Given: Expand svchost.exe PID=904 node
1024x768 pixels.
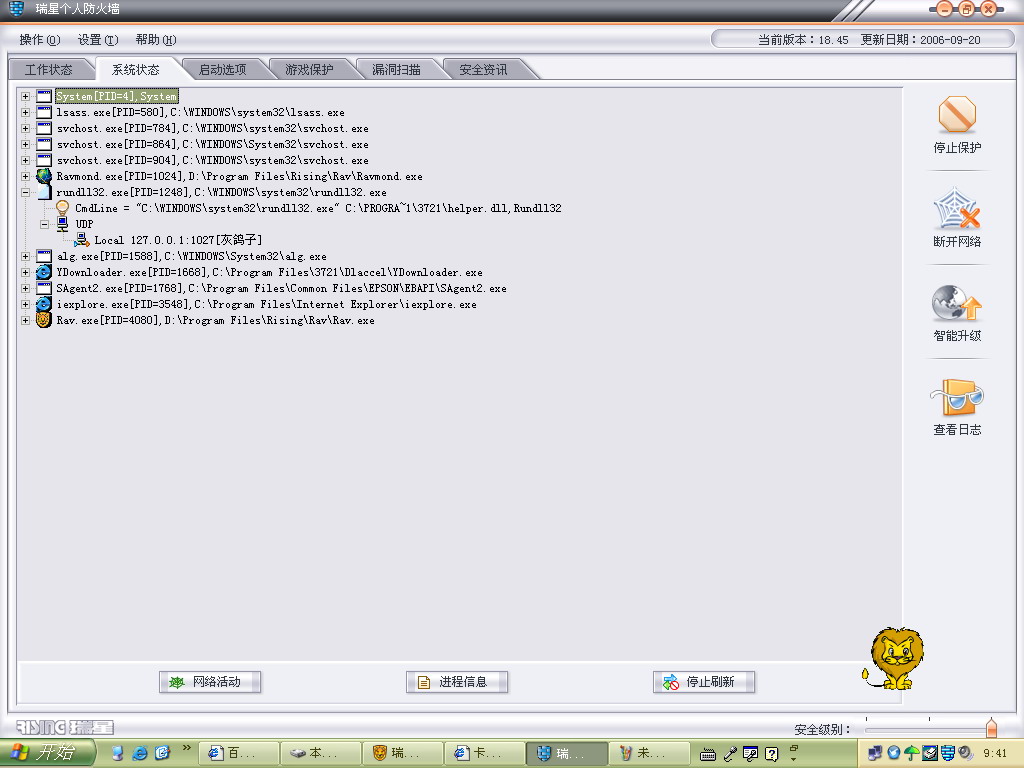Looking at the screenshot, I should click(25, 160).
